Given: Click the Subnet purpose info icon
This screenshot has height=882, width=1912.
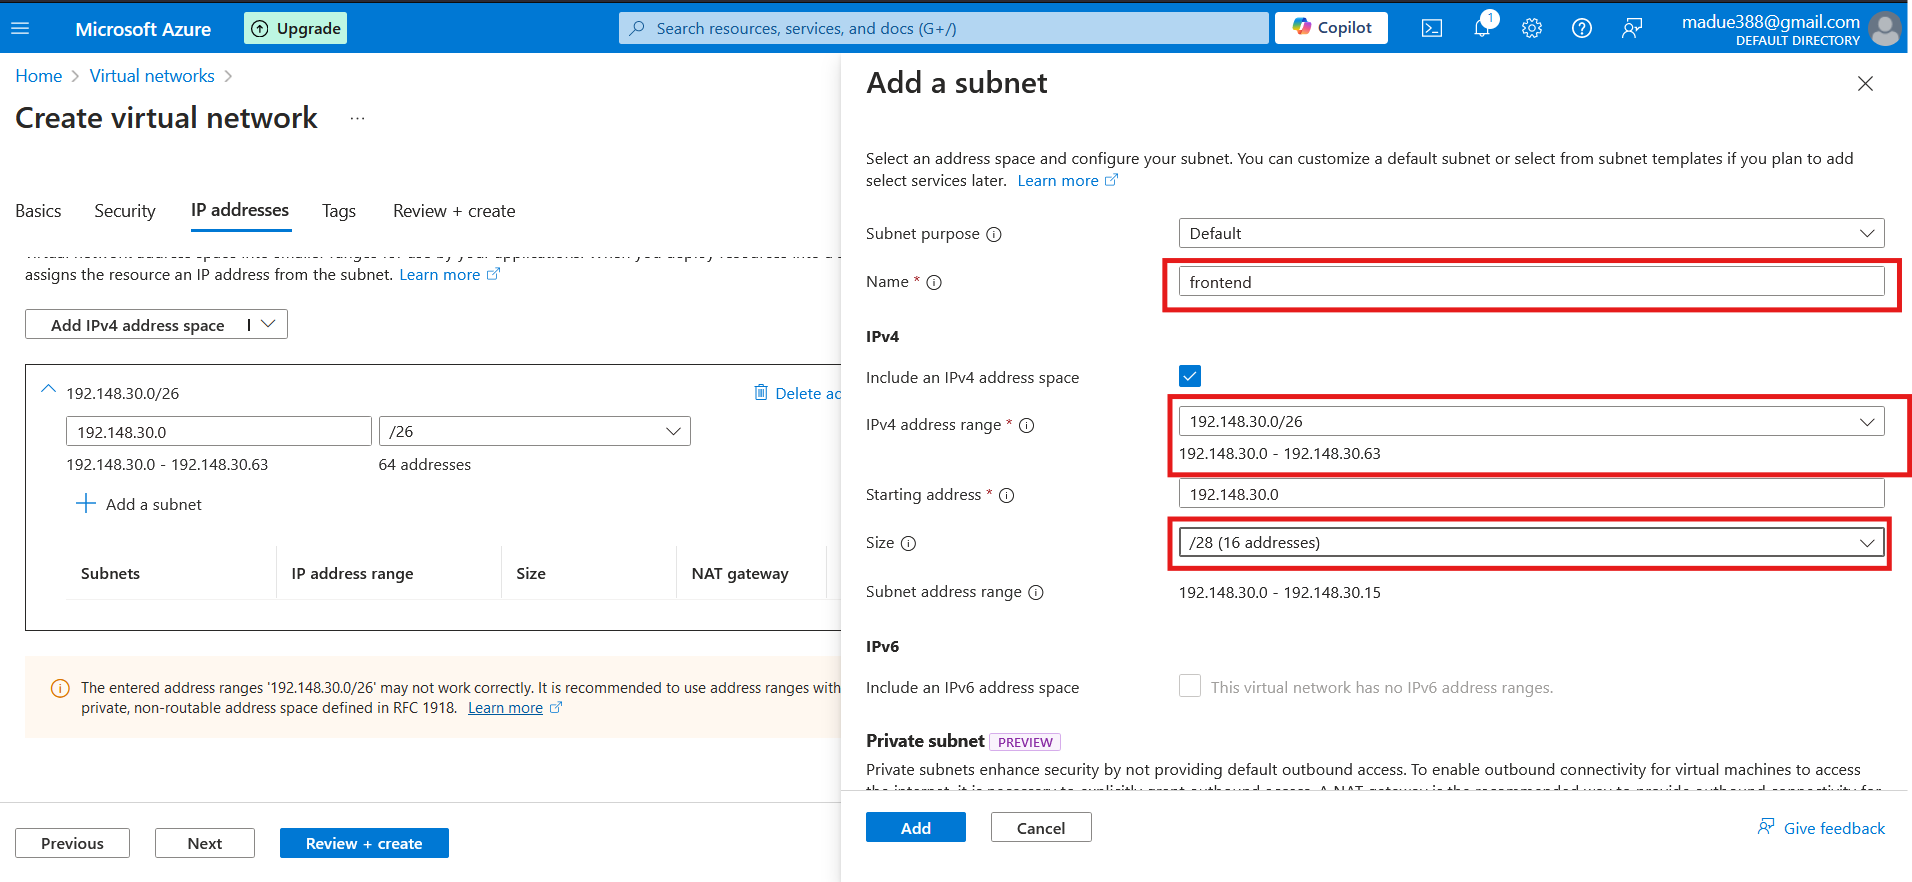Looking at the screenshot, I should (994, 234).
